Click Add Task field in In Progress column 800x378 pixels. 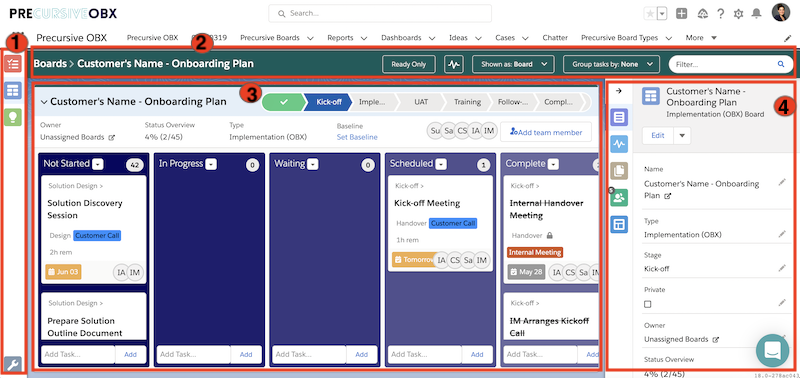193,355
